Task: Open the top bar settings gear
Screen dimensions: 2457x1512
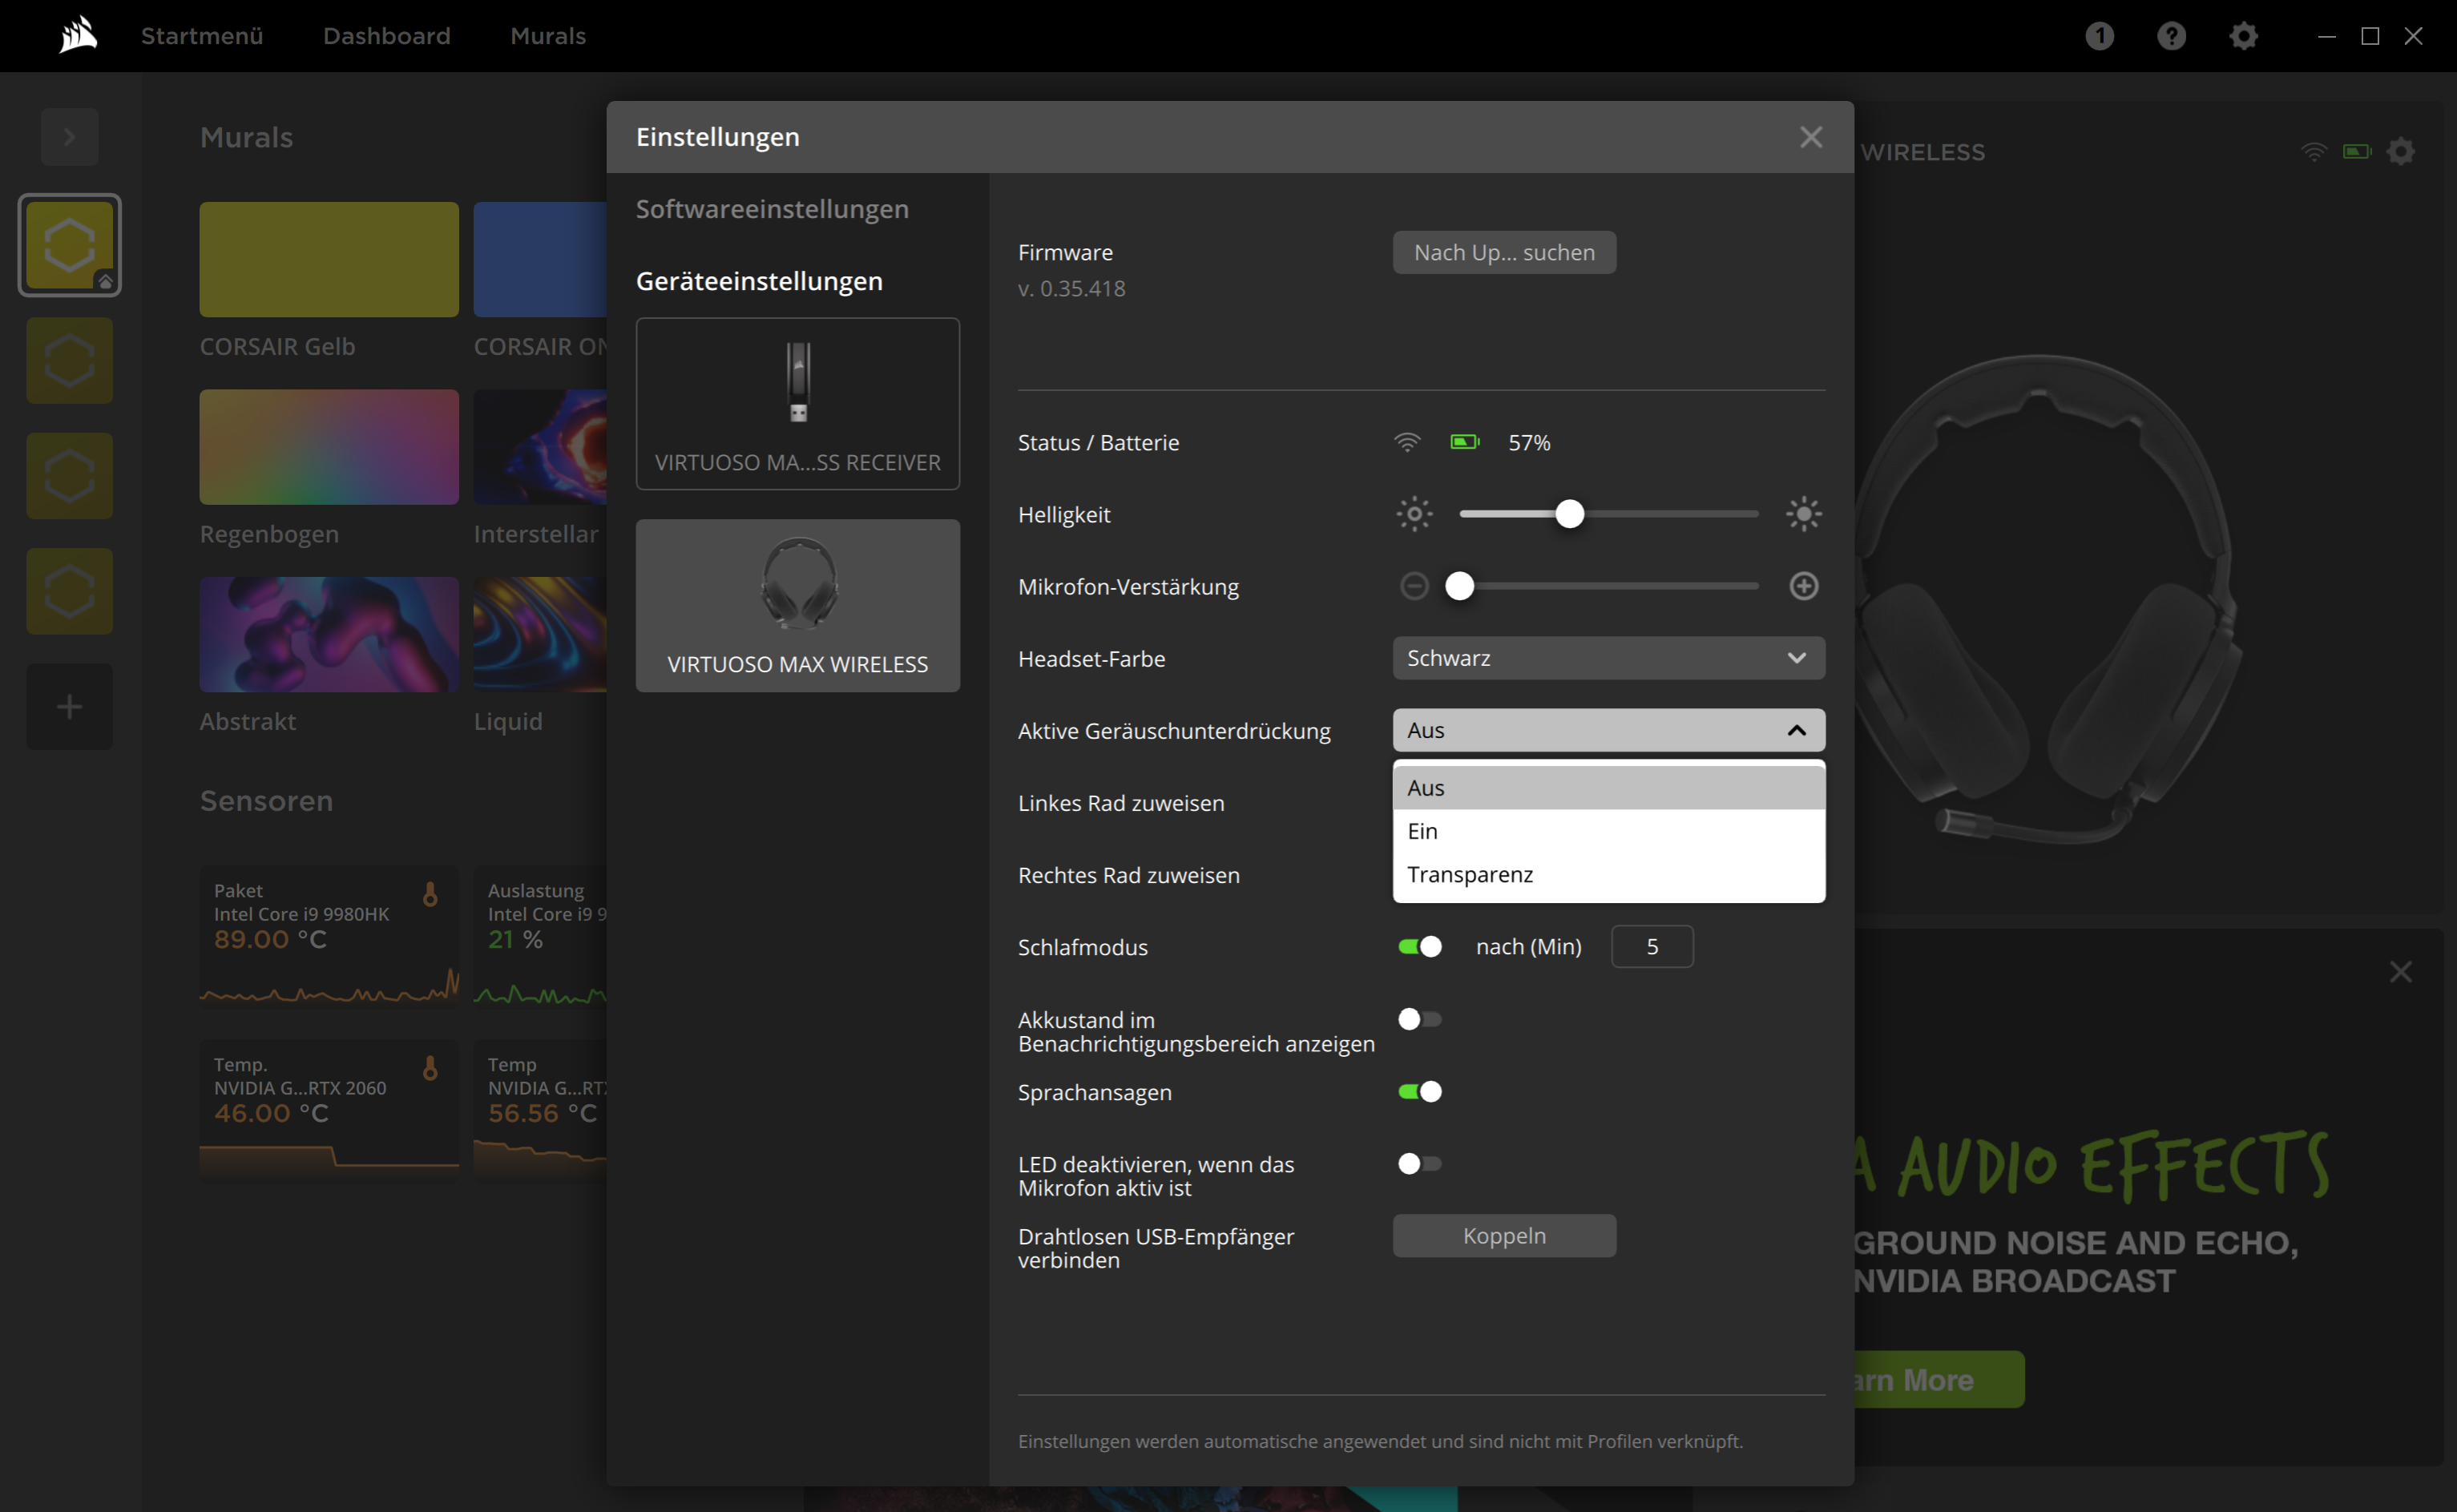Action: pyautogui.click(x=2243, y=36)
